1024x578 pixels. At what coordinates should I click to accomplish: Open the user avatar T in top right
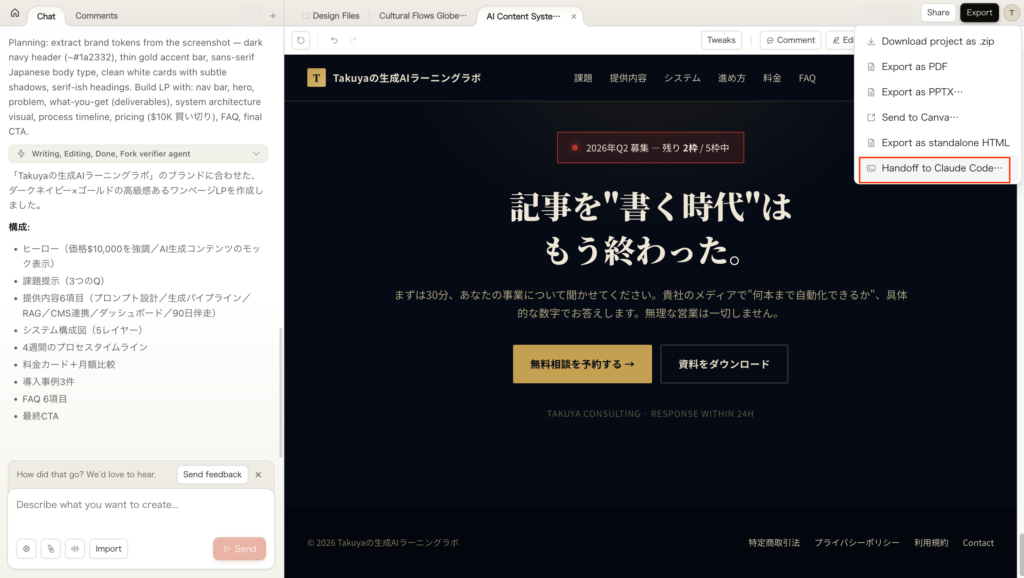coord(1011,13)
